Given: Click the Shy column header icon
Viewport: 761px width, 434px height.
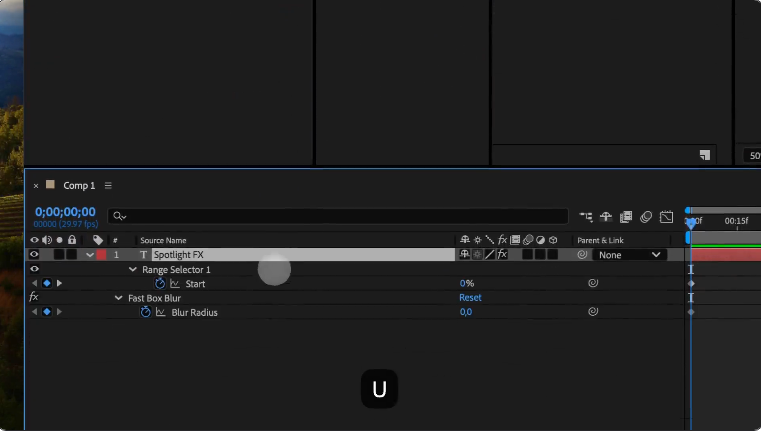Looking at the screenshot, I should [x=464, y=240].
